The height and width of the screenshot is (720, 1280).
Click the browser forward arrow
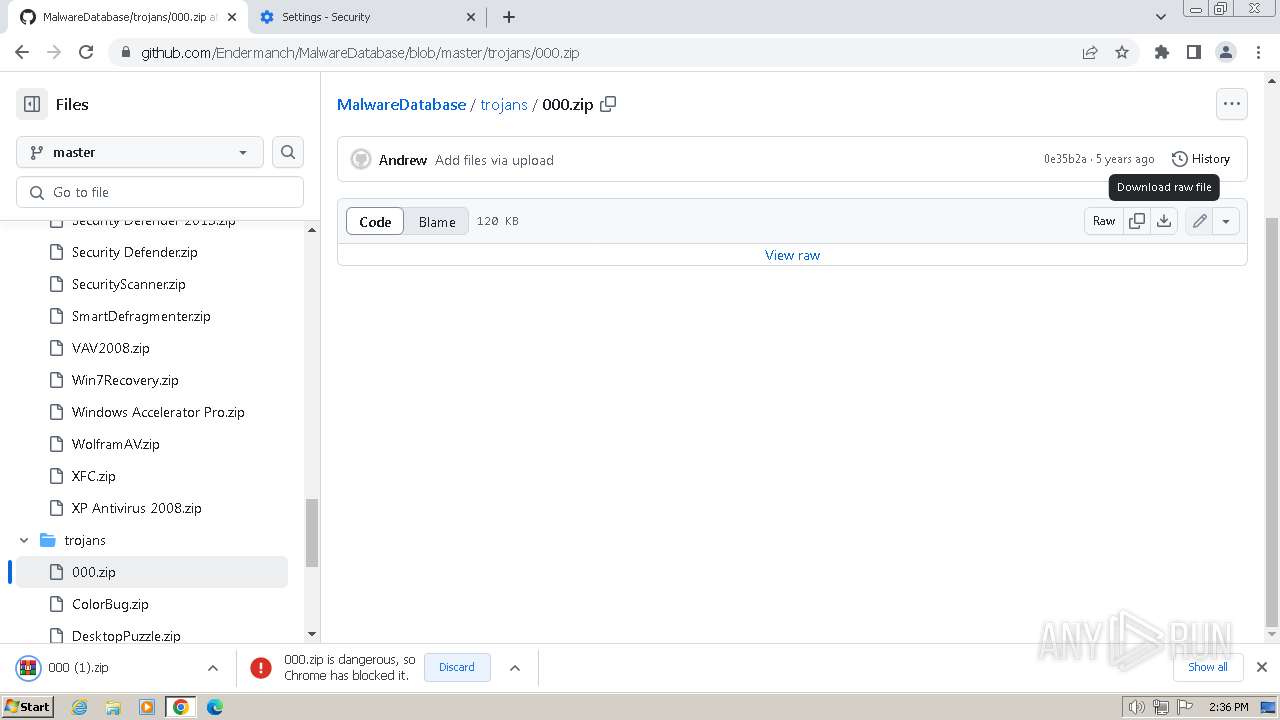54,52
